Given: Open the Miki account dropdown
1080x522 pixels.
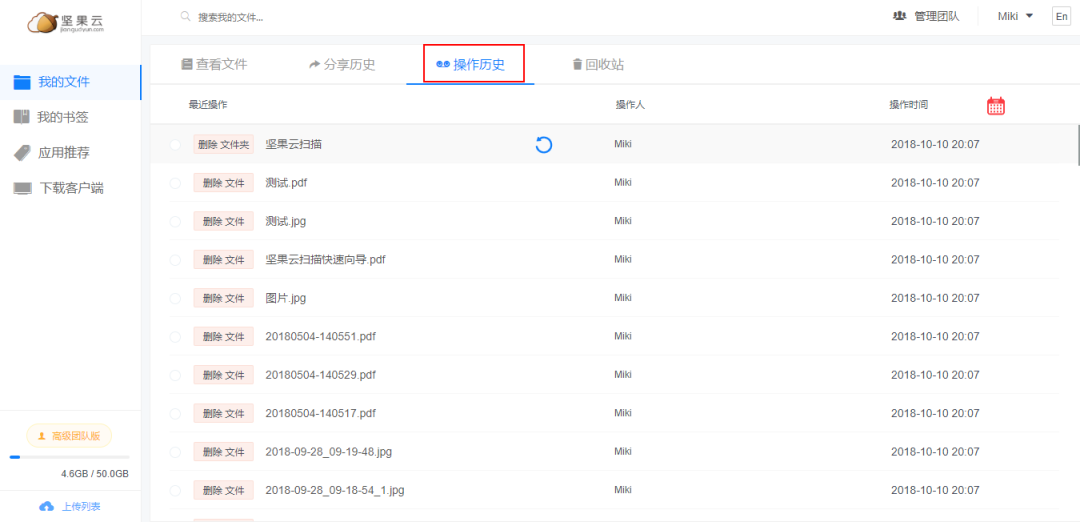Looking at the screenshot, I should click(1015, 16).
